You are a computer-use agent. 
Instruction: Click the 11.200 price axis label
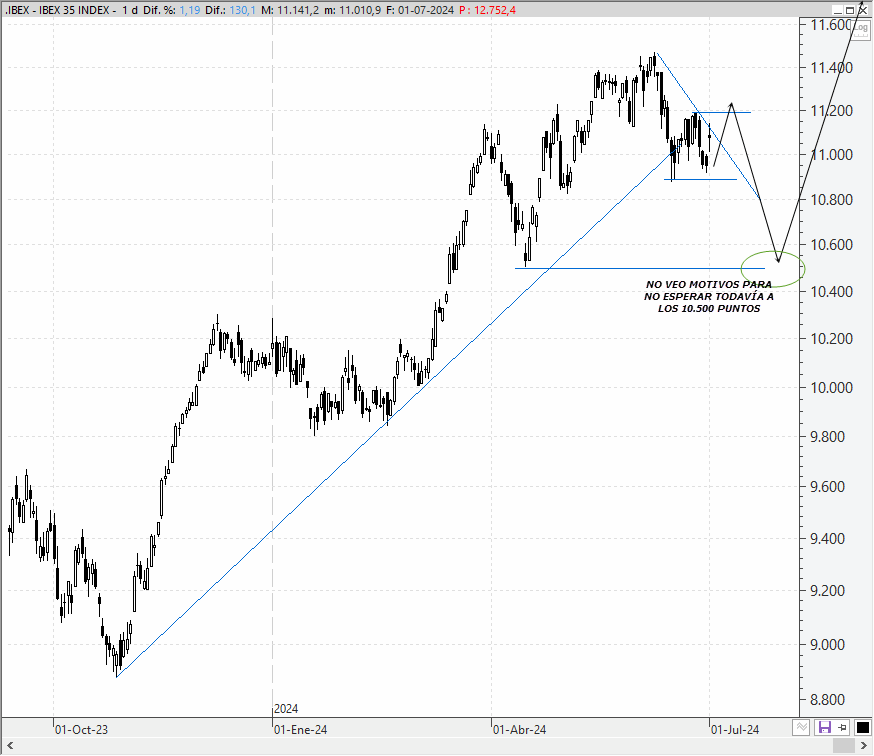point(832,111)
